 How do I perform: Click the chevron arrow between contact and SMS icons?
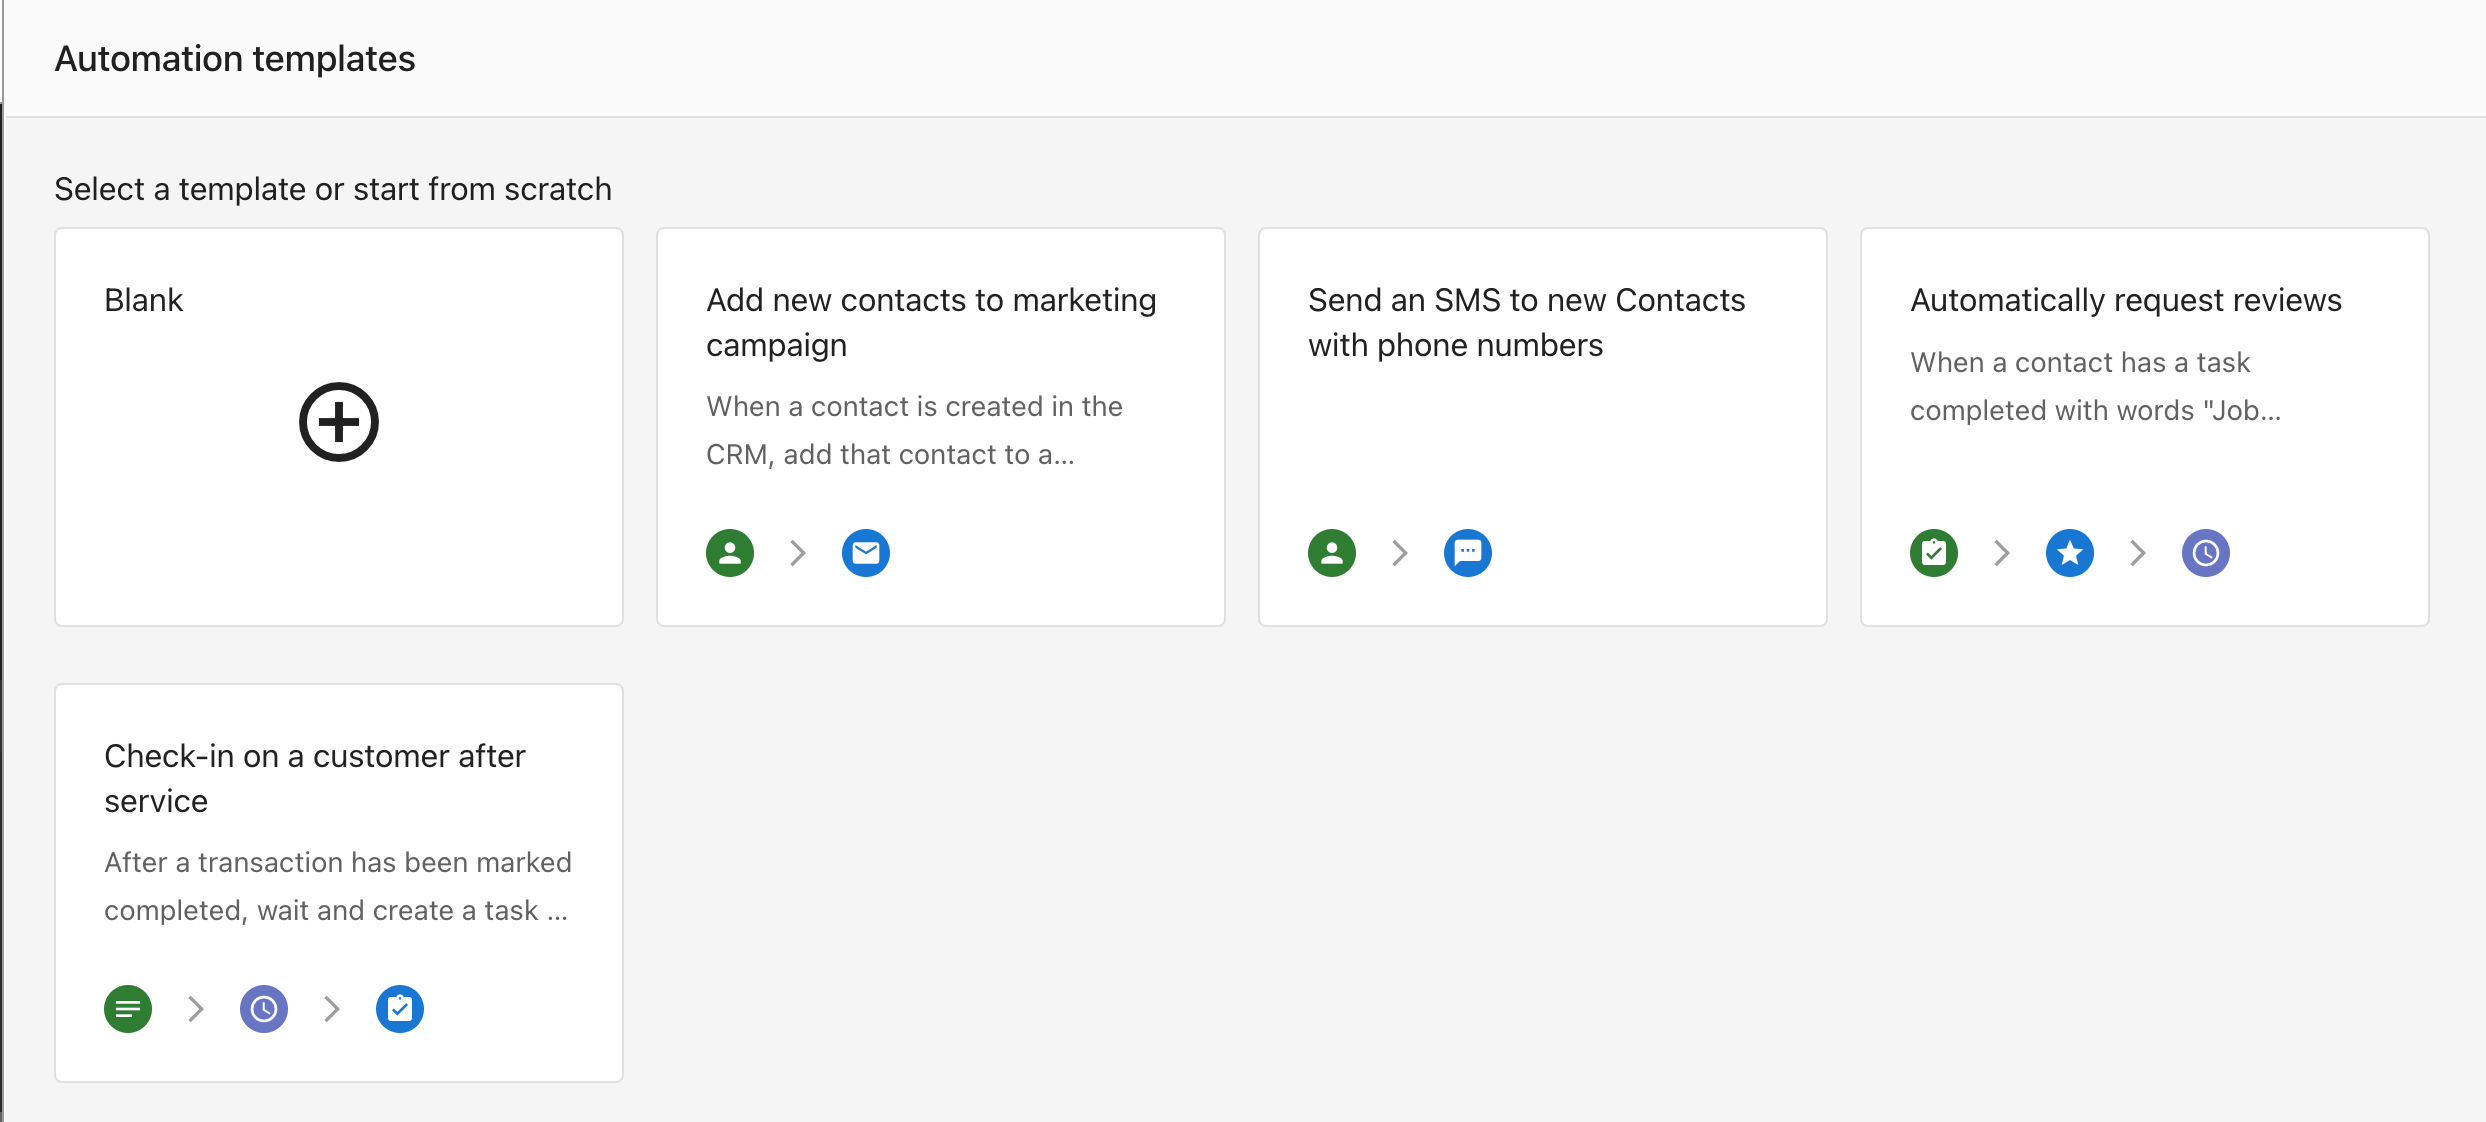(1400, 553)
